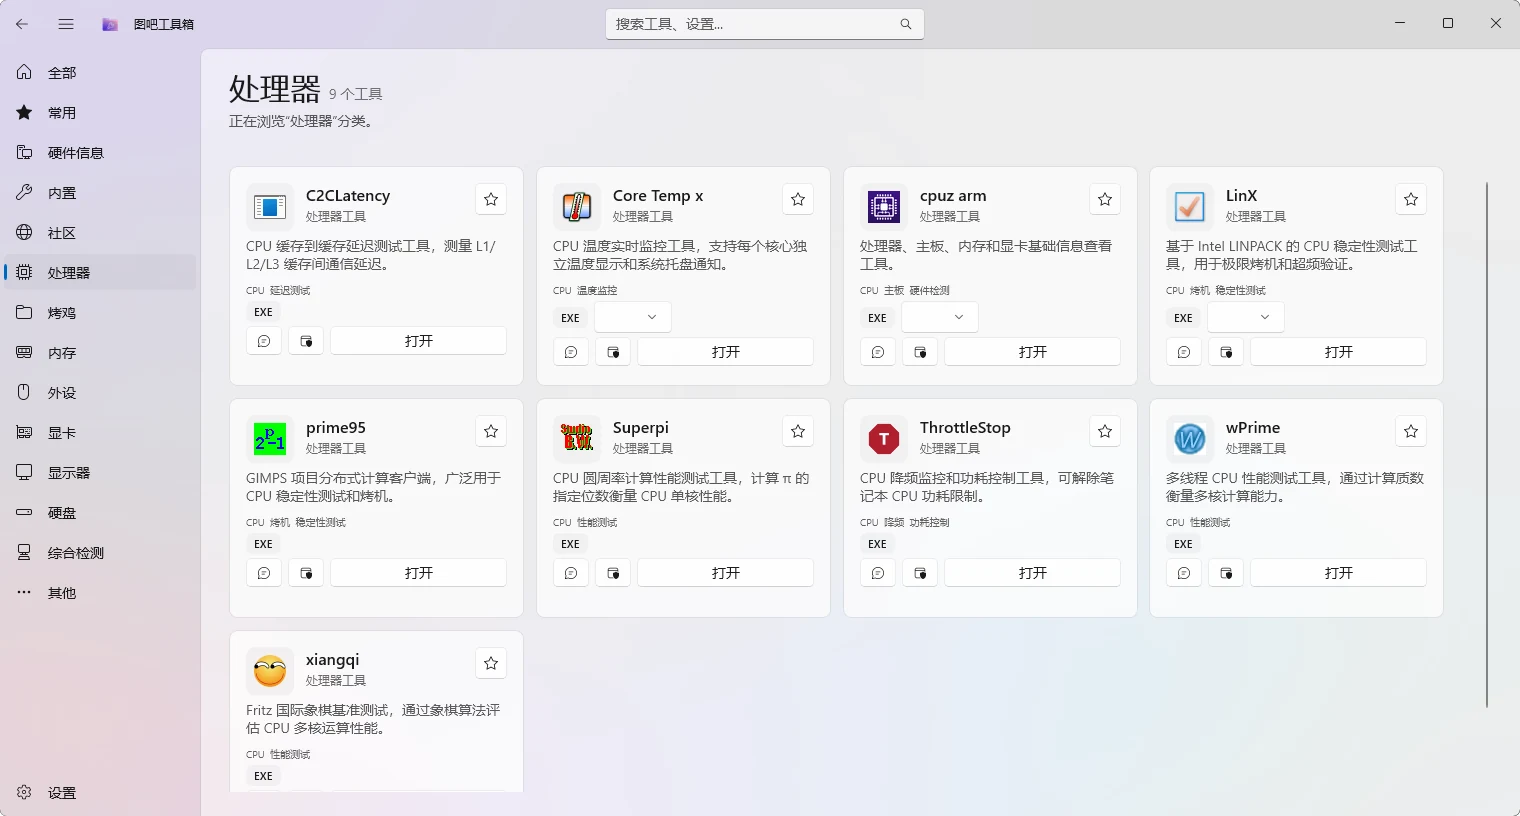Open the comment icon on the wPrime card
The image size is (1520, 816).
coord(1184,573)
